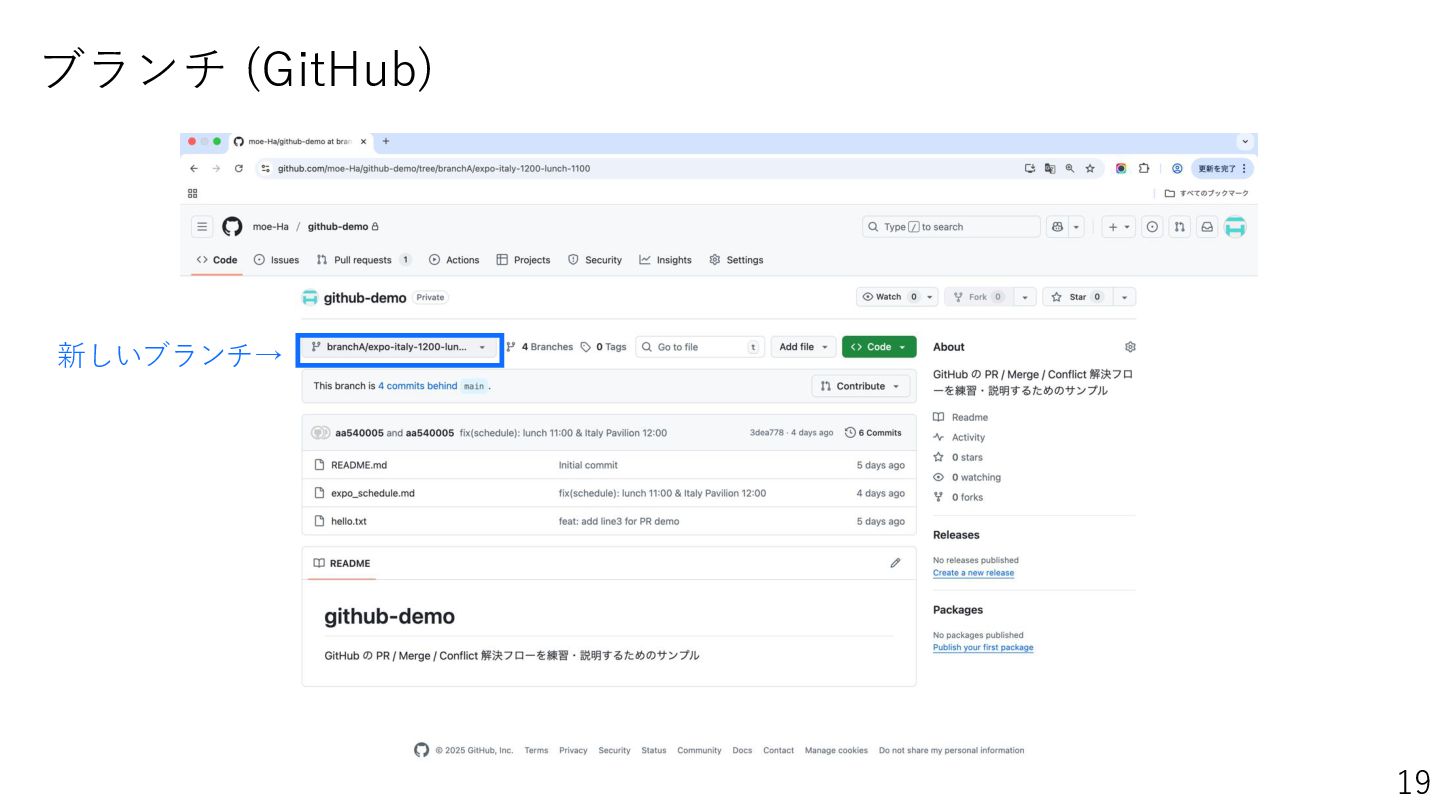
Task: Click the GitHub Octocat logo
Action: tap(232, 227)
